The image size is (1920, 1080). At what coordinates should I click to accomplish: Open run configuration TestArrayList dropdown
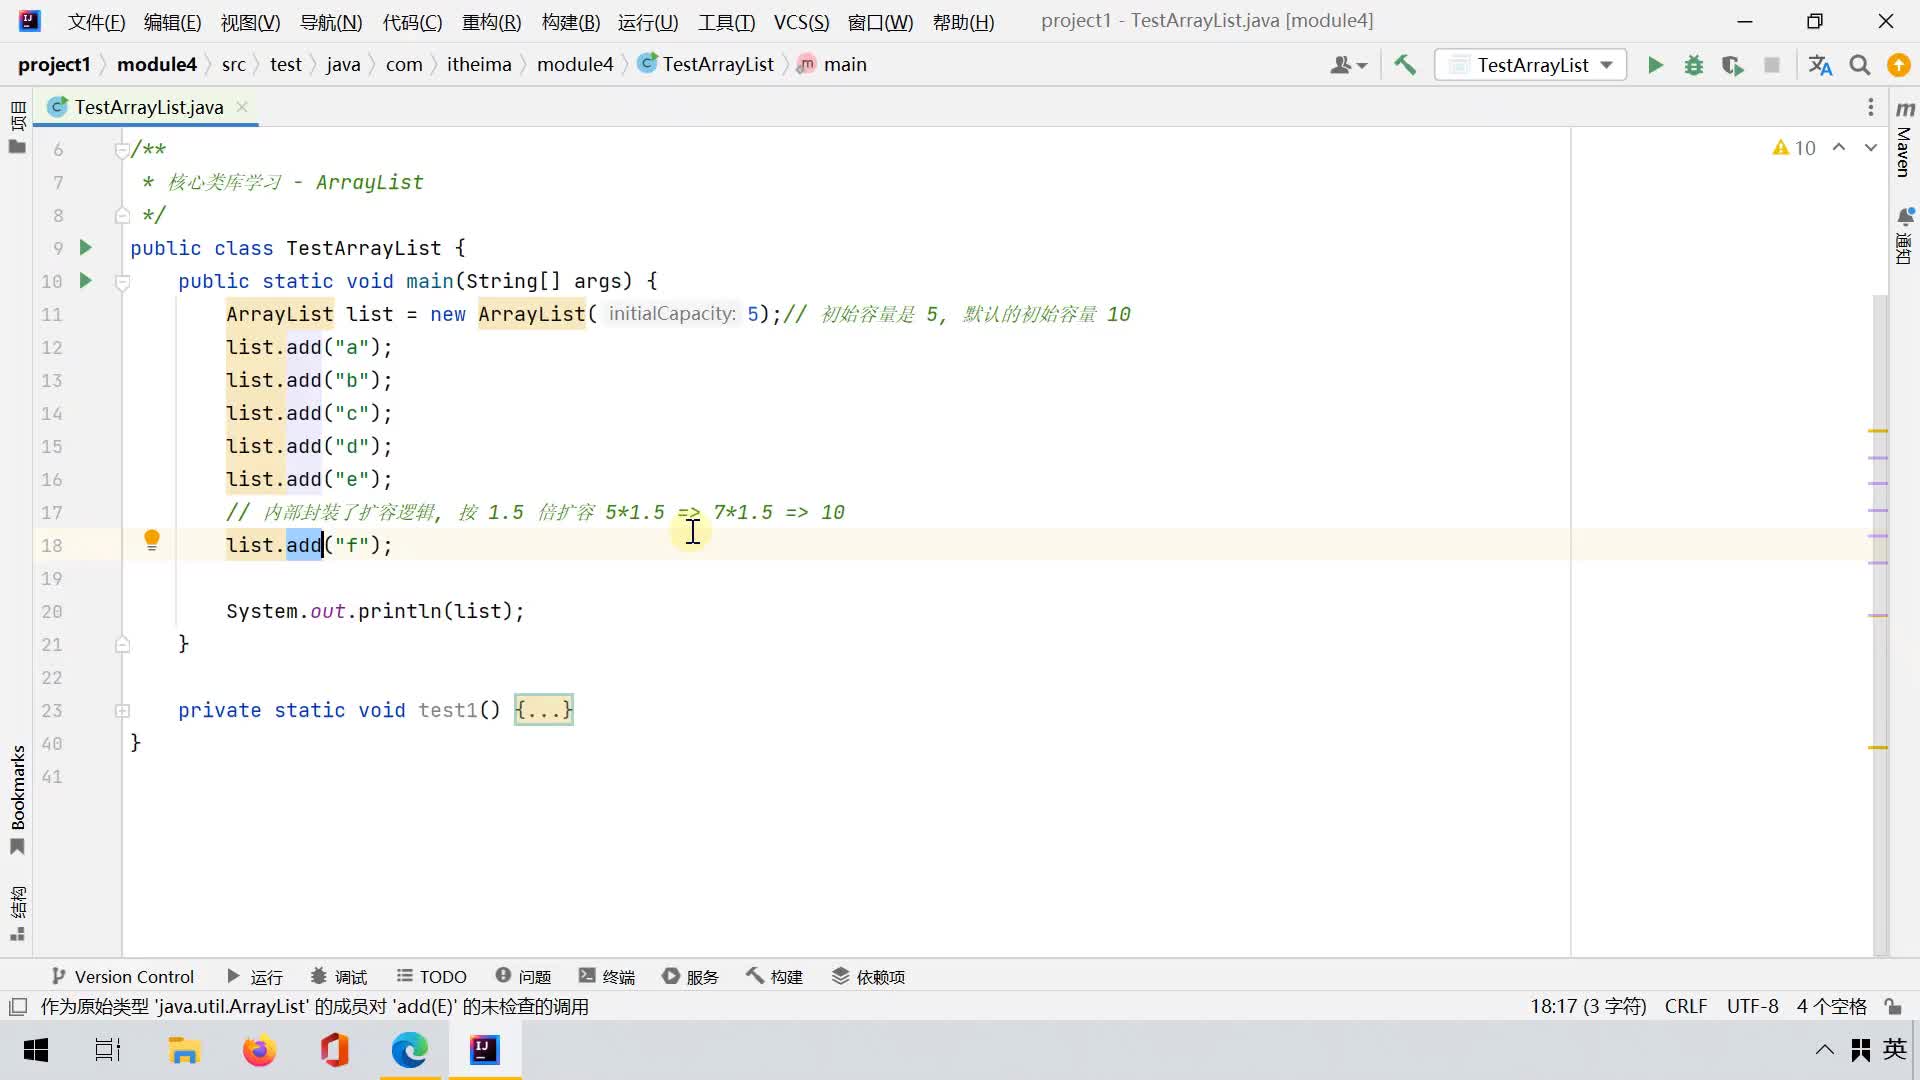point(1531,65)
